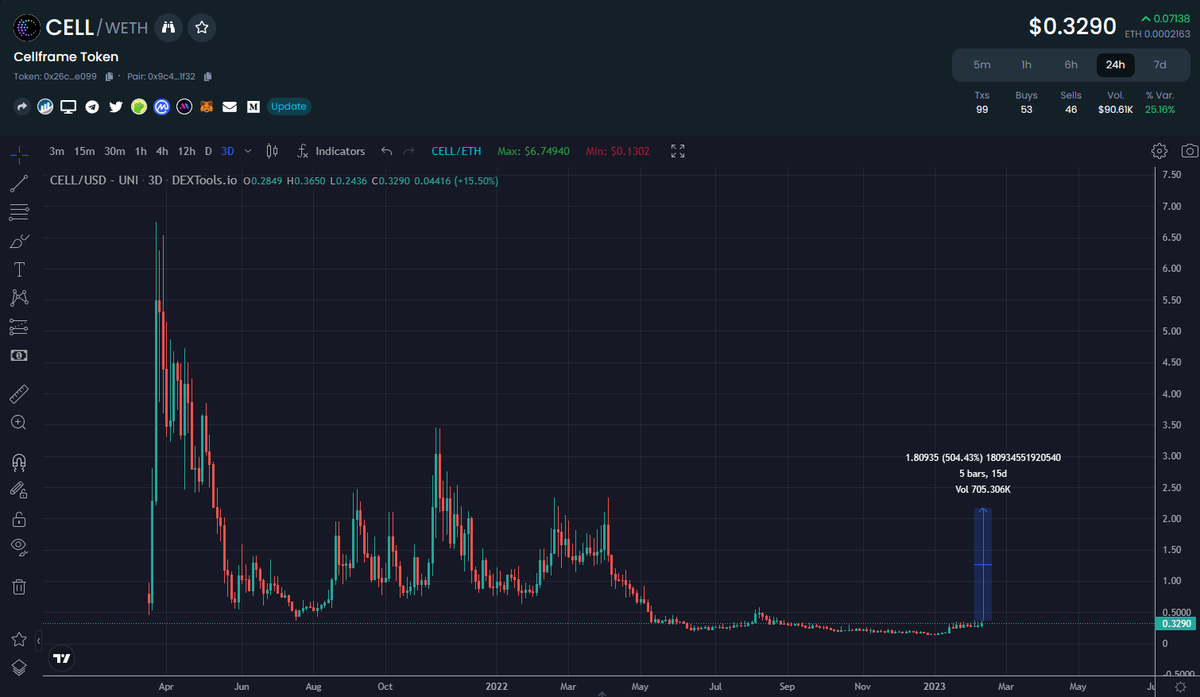The image size is (1200, 697).
Task: Open chart settings gear icon
Action: click(x=1159, y=151)
